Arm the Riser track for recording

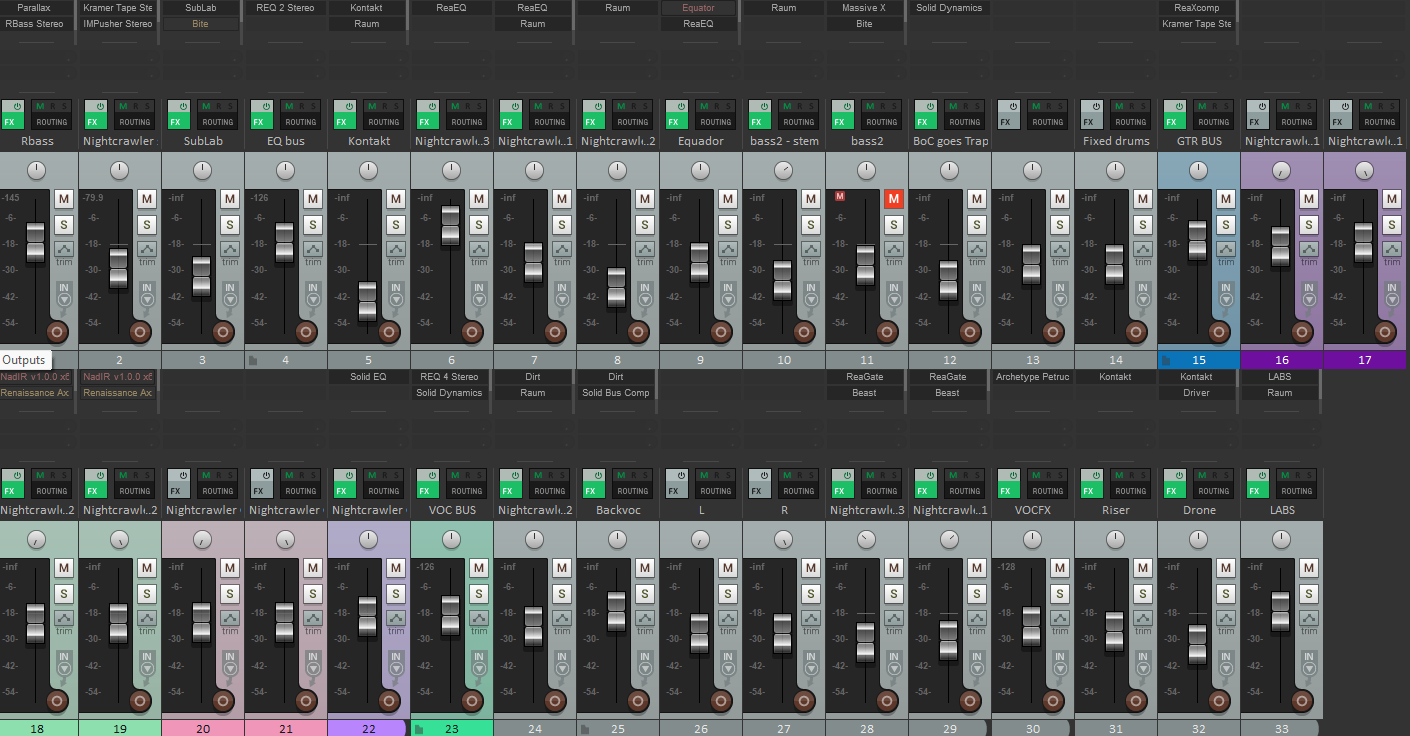[1136, 700]
